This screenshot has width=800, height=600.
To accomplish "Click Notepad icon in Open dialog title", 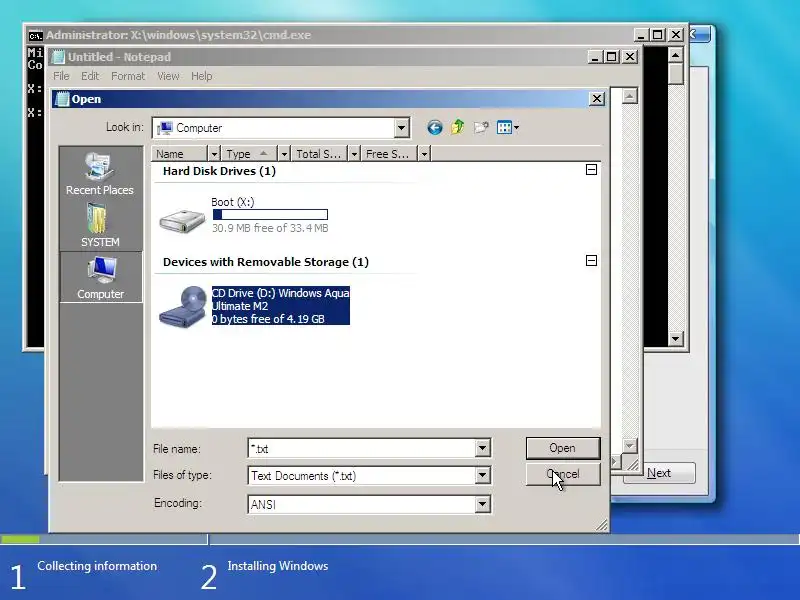I will (x=62, y=99).
